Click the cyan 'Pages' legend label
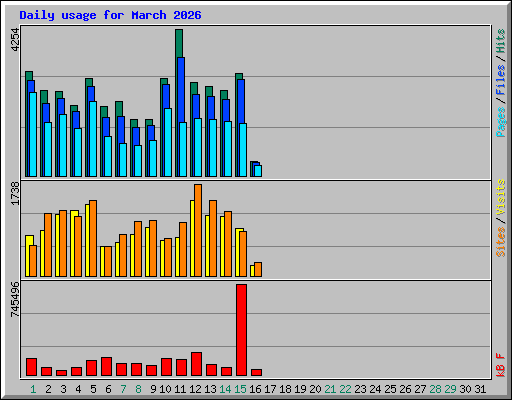The height and width of the screenshot is (400, 512). click(501, 122)
